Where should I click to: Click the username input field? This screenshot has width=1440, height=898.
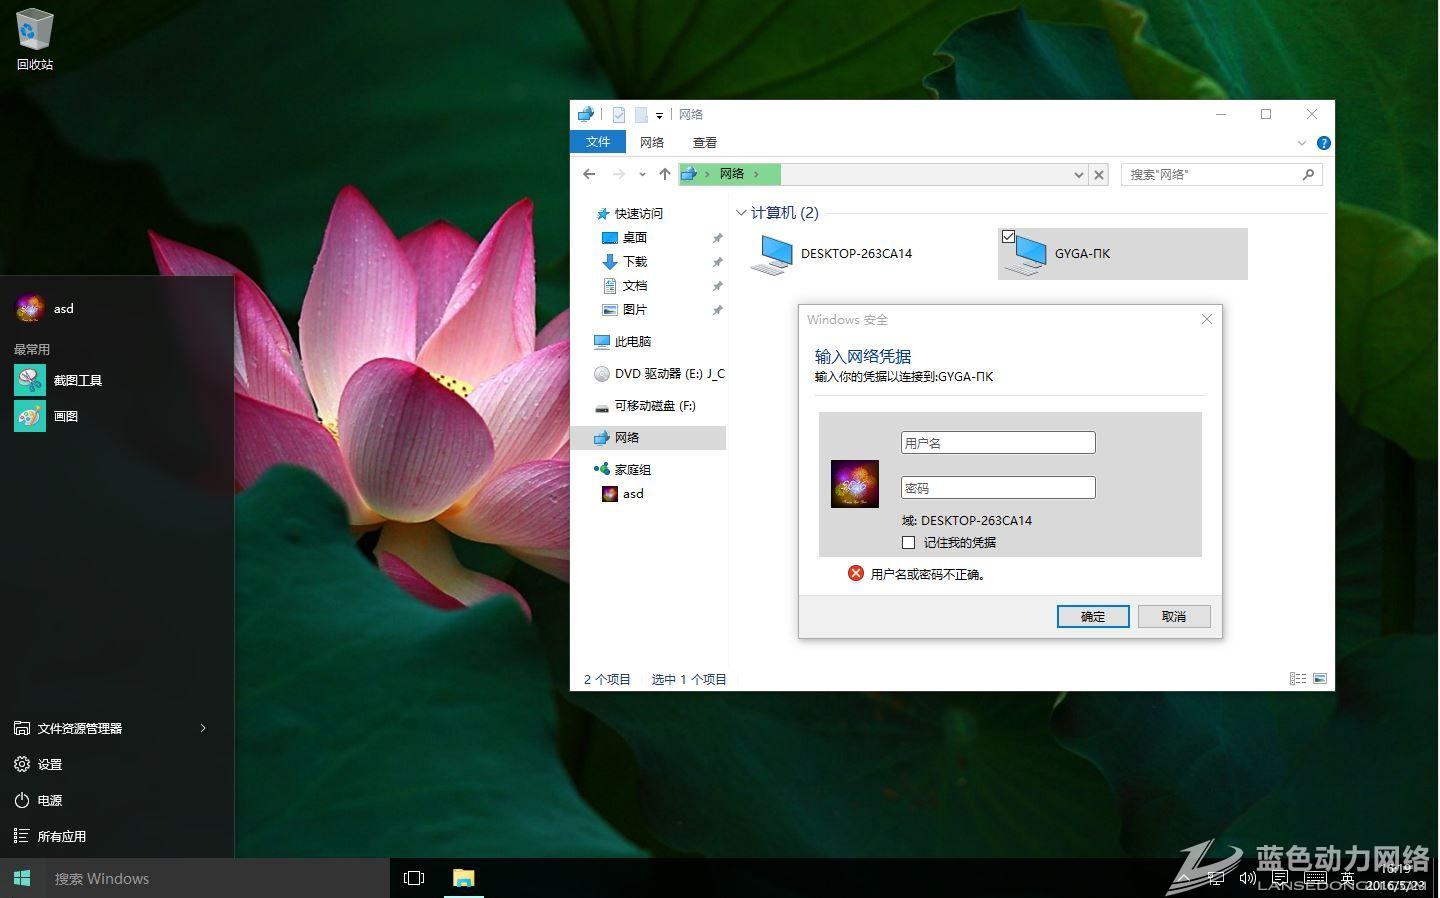coord(998,442)
